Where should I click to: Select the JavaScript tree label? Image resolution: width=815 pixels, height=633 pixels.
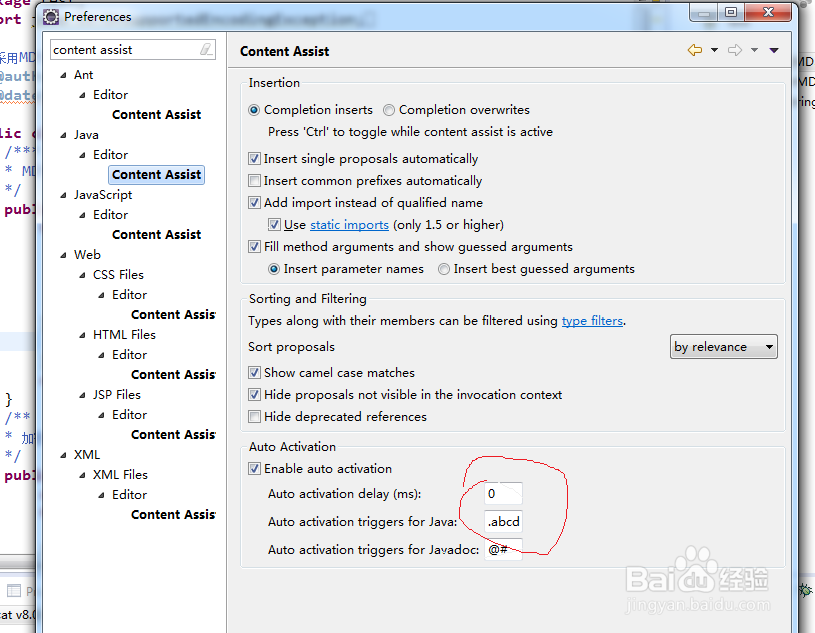[103, 195]
